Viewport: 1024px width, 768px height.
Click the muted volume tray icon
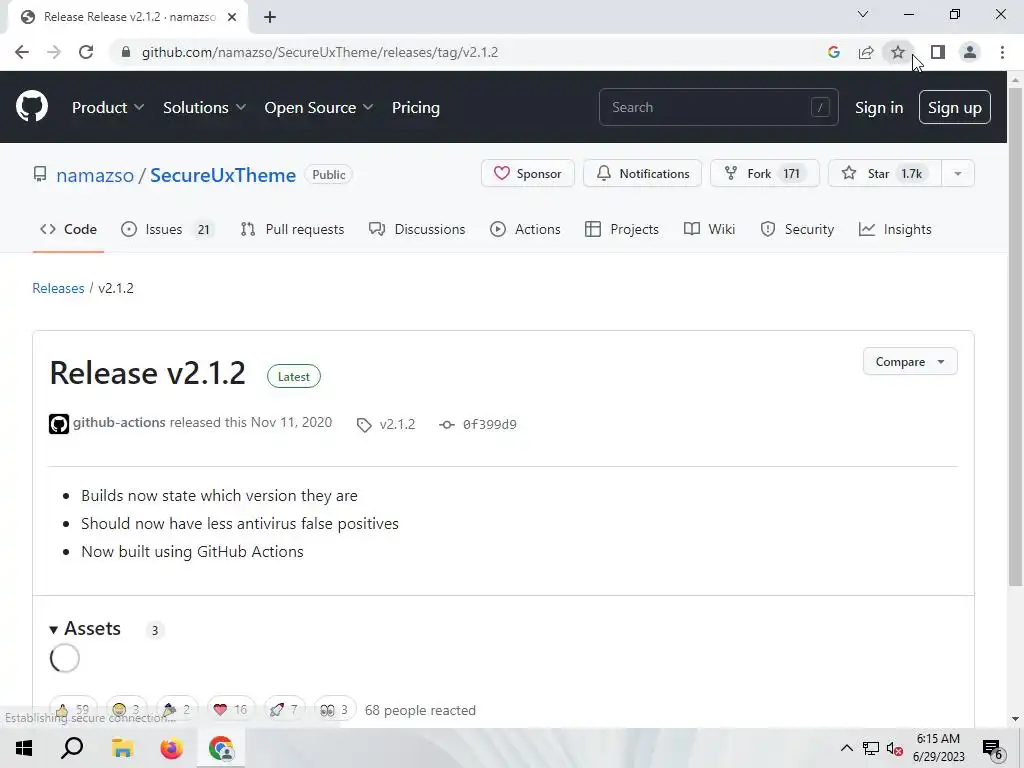pos(895,748)
